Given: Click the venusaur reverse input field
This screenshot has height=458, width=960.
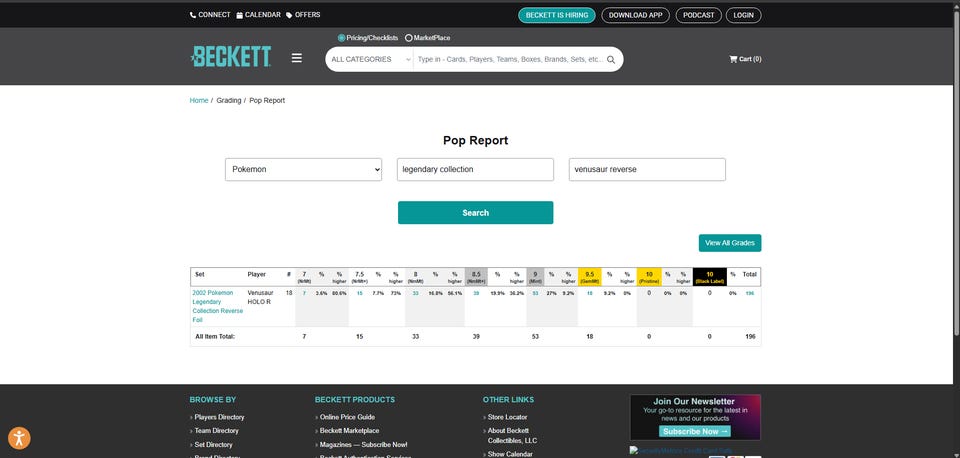Looking at the screenshot, I should click(x=647, y=170).
